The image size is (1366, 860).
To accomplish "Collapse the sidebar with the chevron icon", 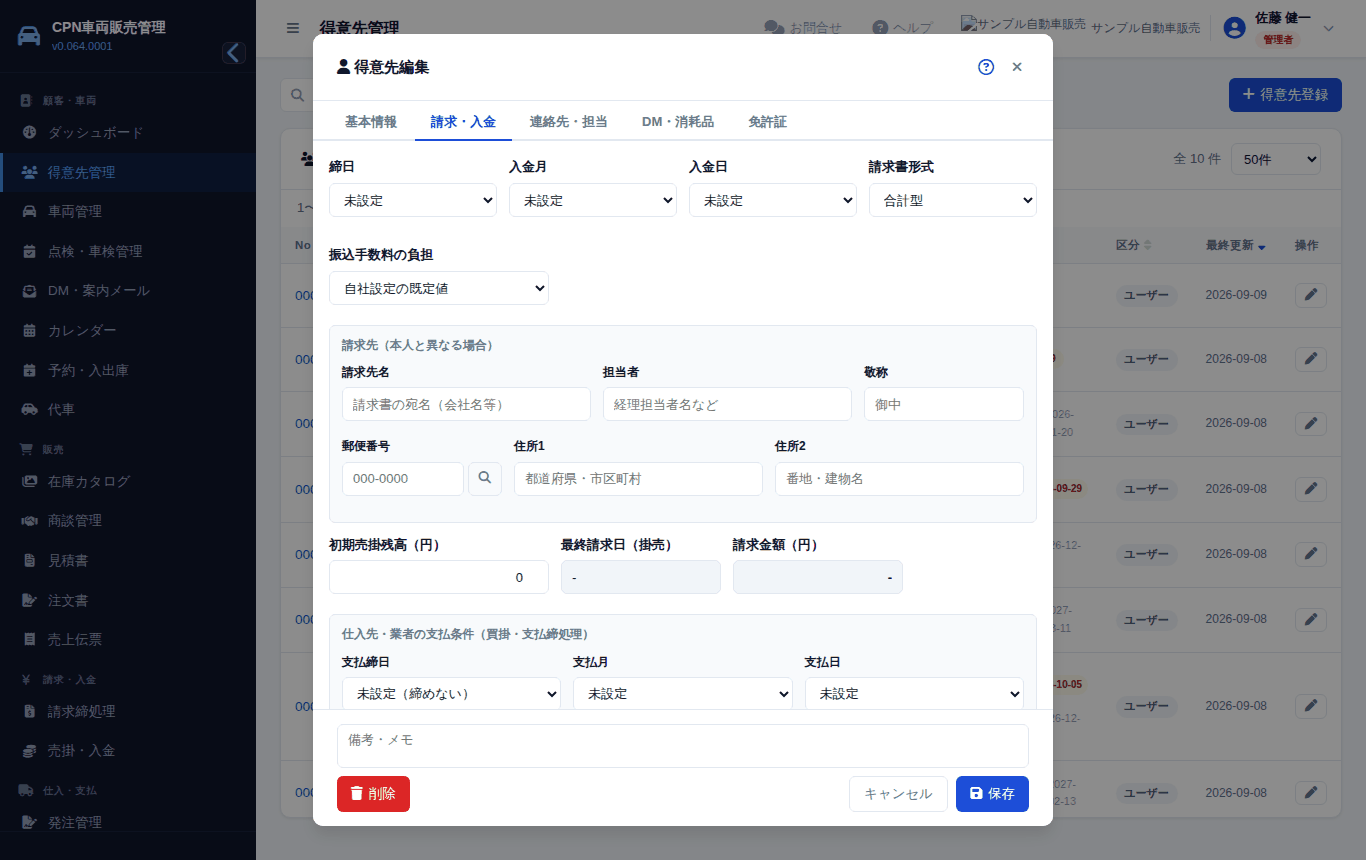I will [x=234, y=53].
